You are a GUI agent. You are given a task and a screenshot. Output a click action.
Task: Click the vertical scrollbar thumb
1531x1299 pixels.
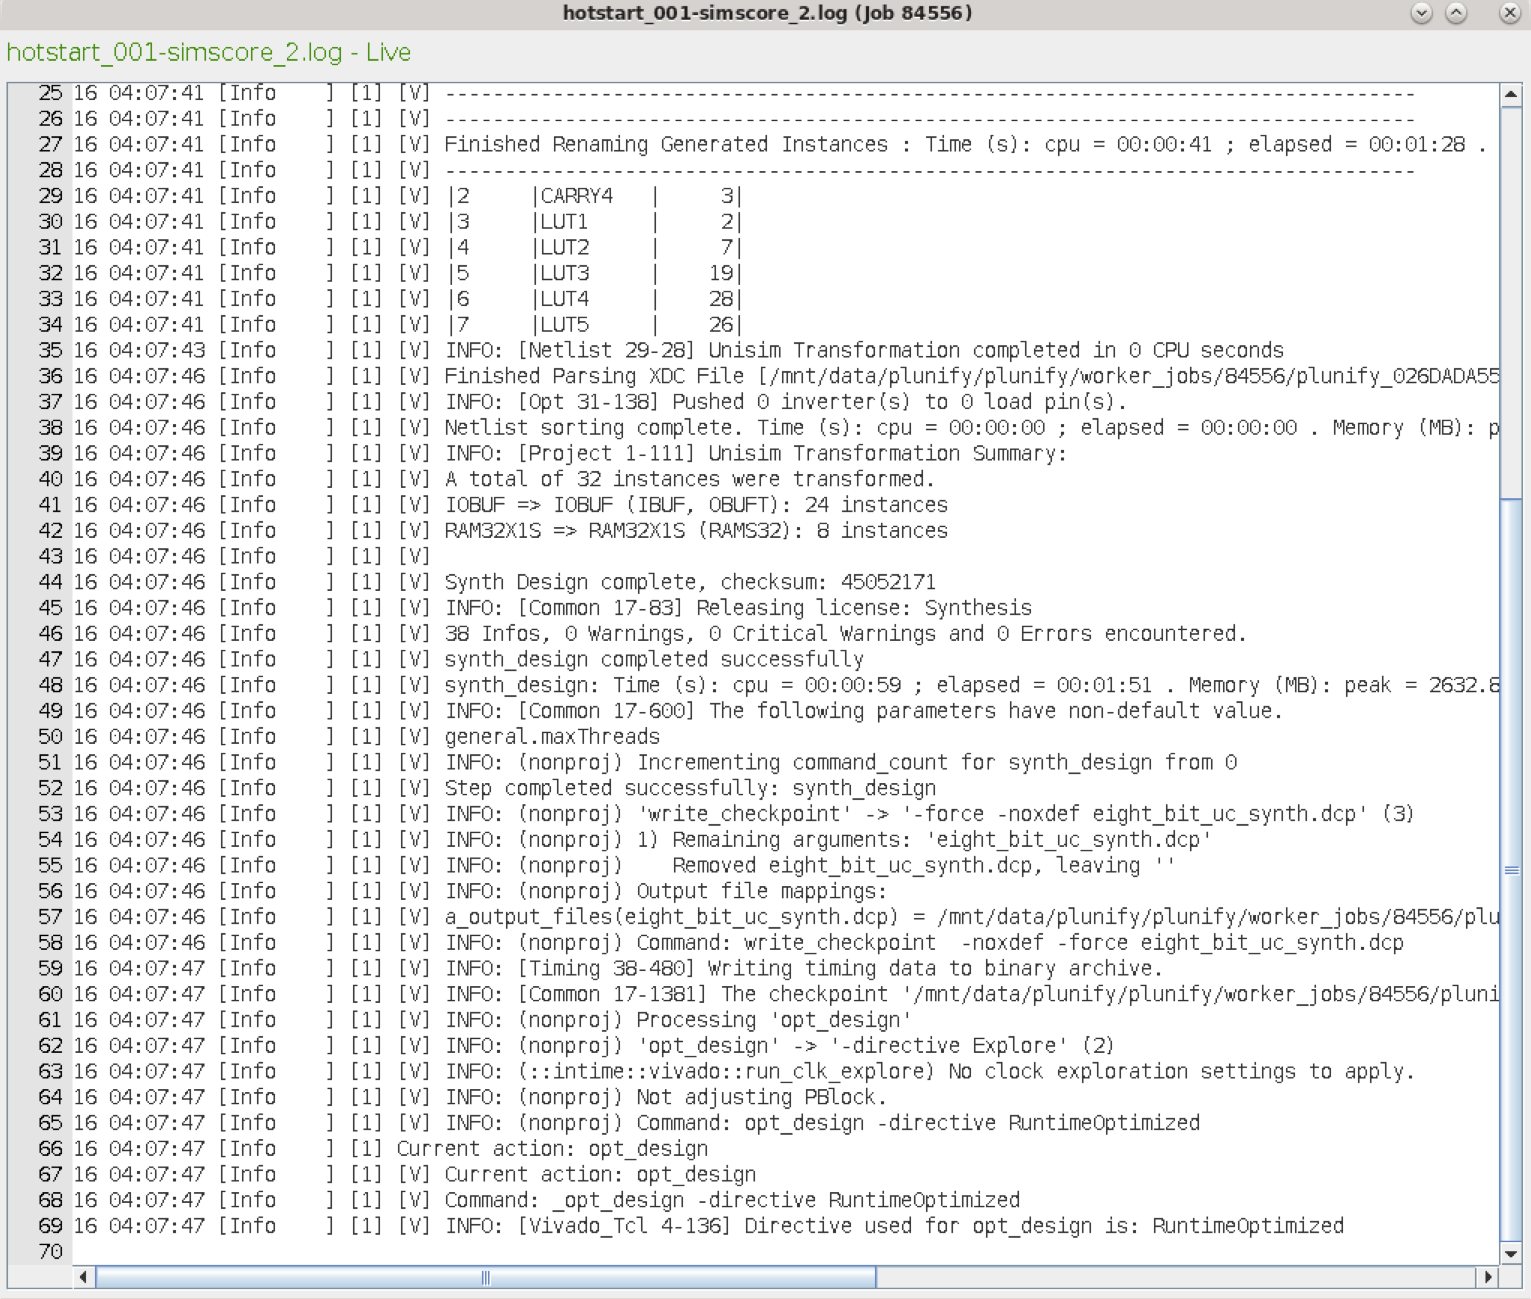1511,869
